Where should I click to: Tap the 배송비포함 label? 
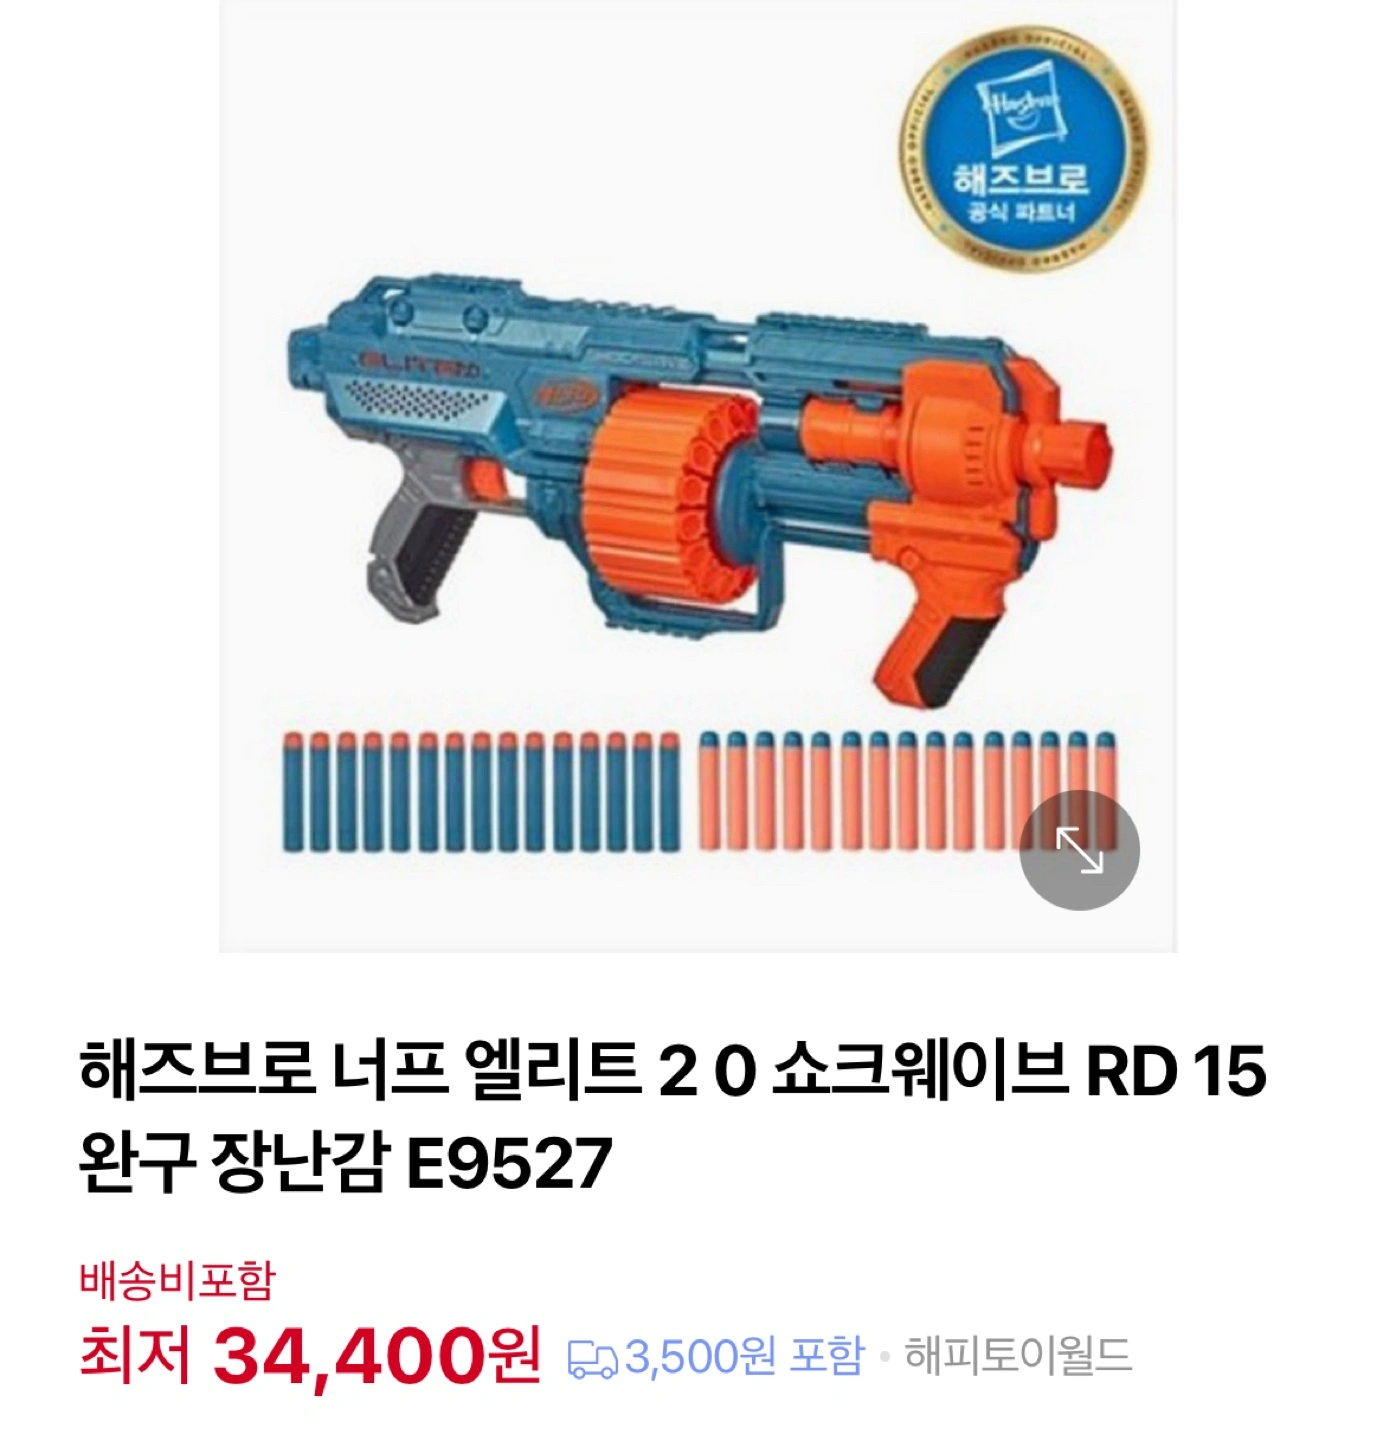click(x=177, y=1280)
